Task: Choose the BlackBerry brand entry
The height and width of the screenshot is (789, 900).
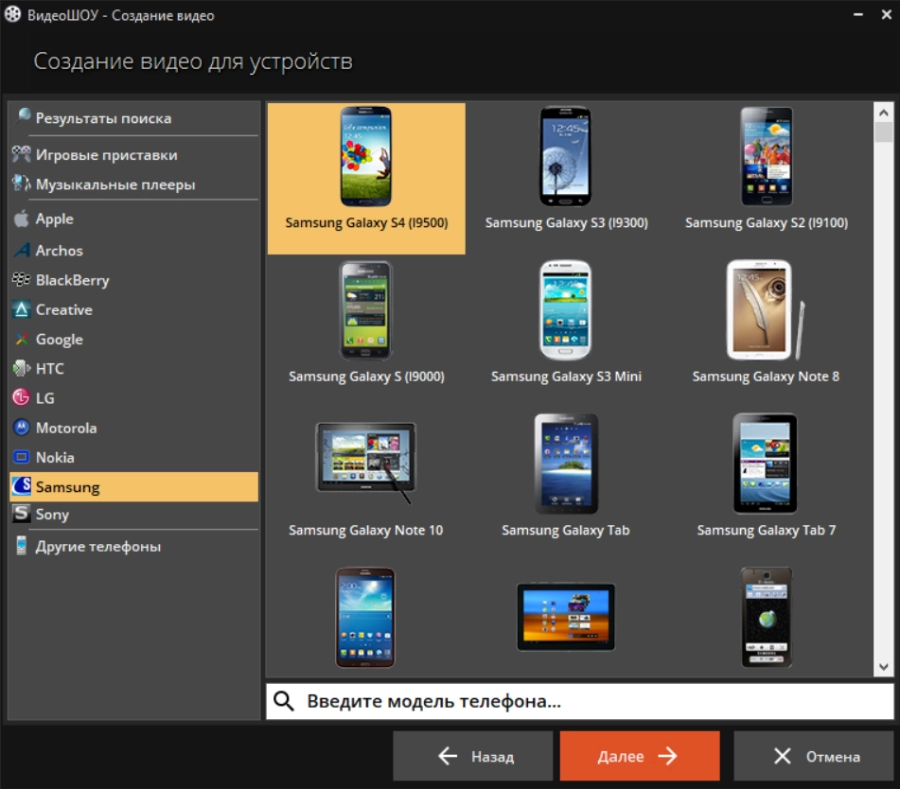Action: [x=134, y=280]
